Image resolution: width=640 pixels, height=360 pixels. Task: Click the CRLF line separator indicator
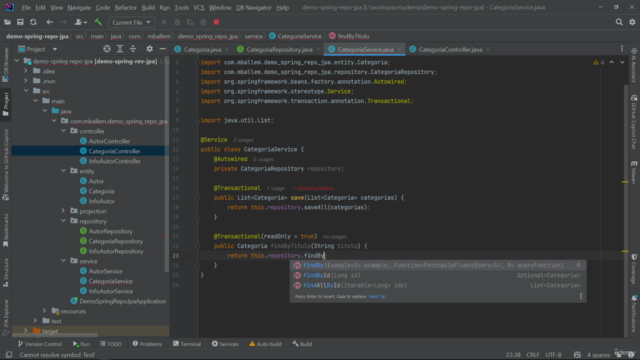point(533,355)
